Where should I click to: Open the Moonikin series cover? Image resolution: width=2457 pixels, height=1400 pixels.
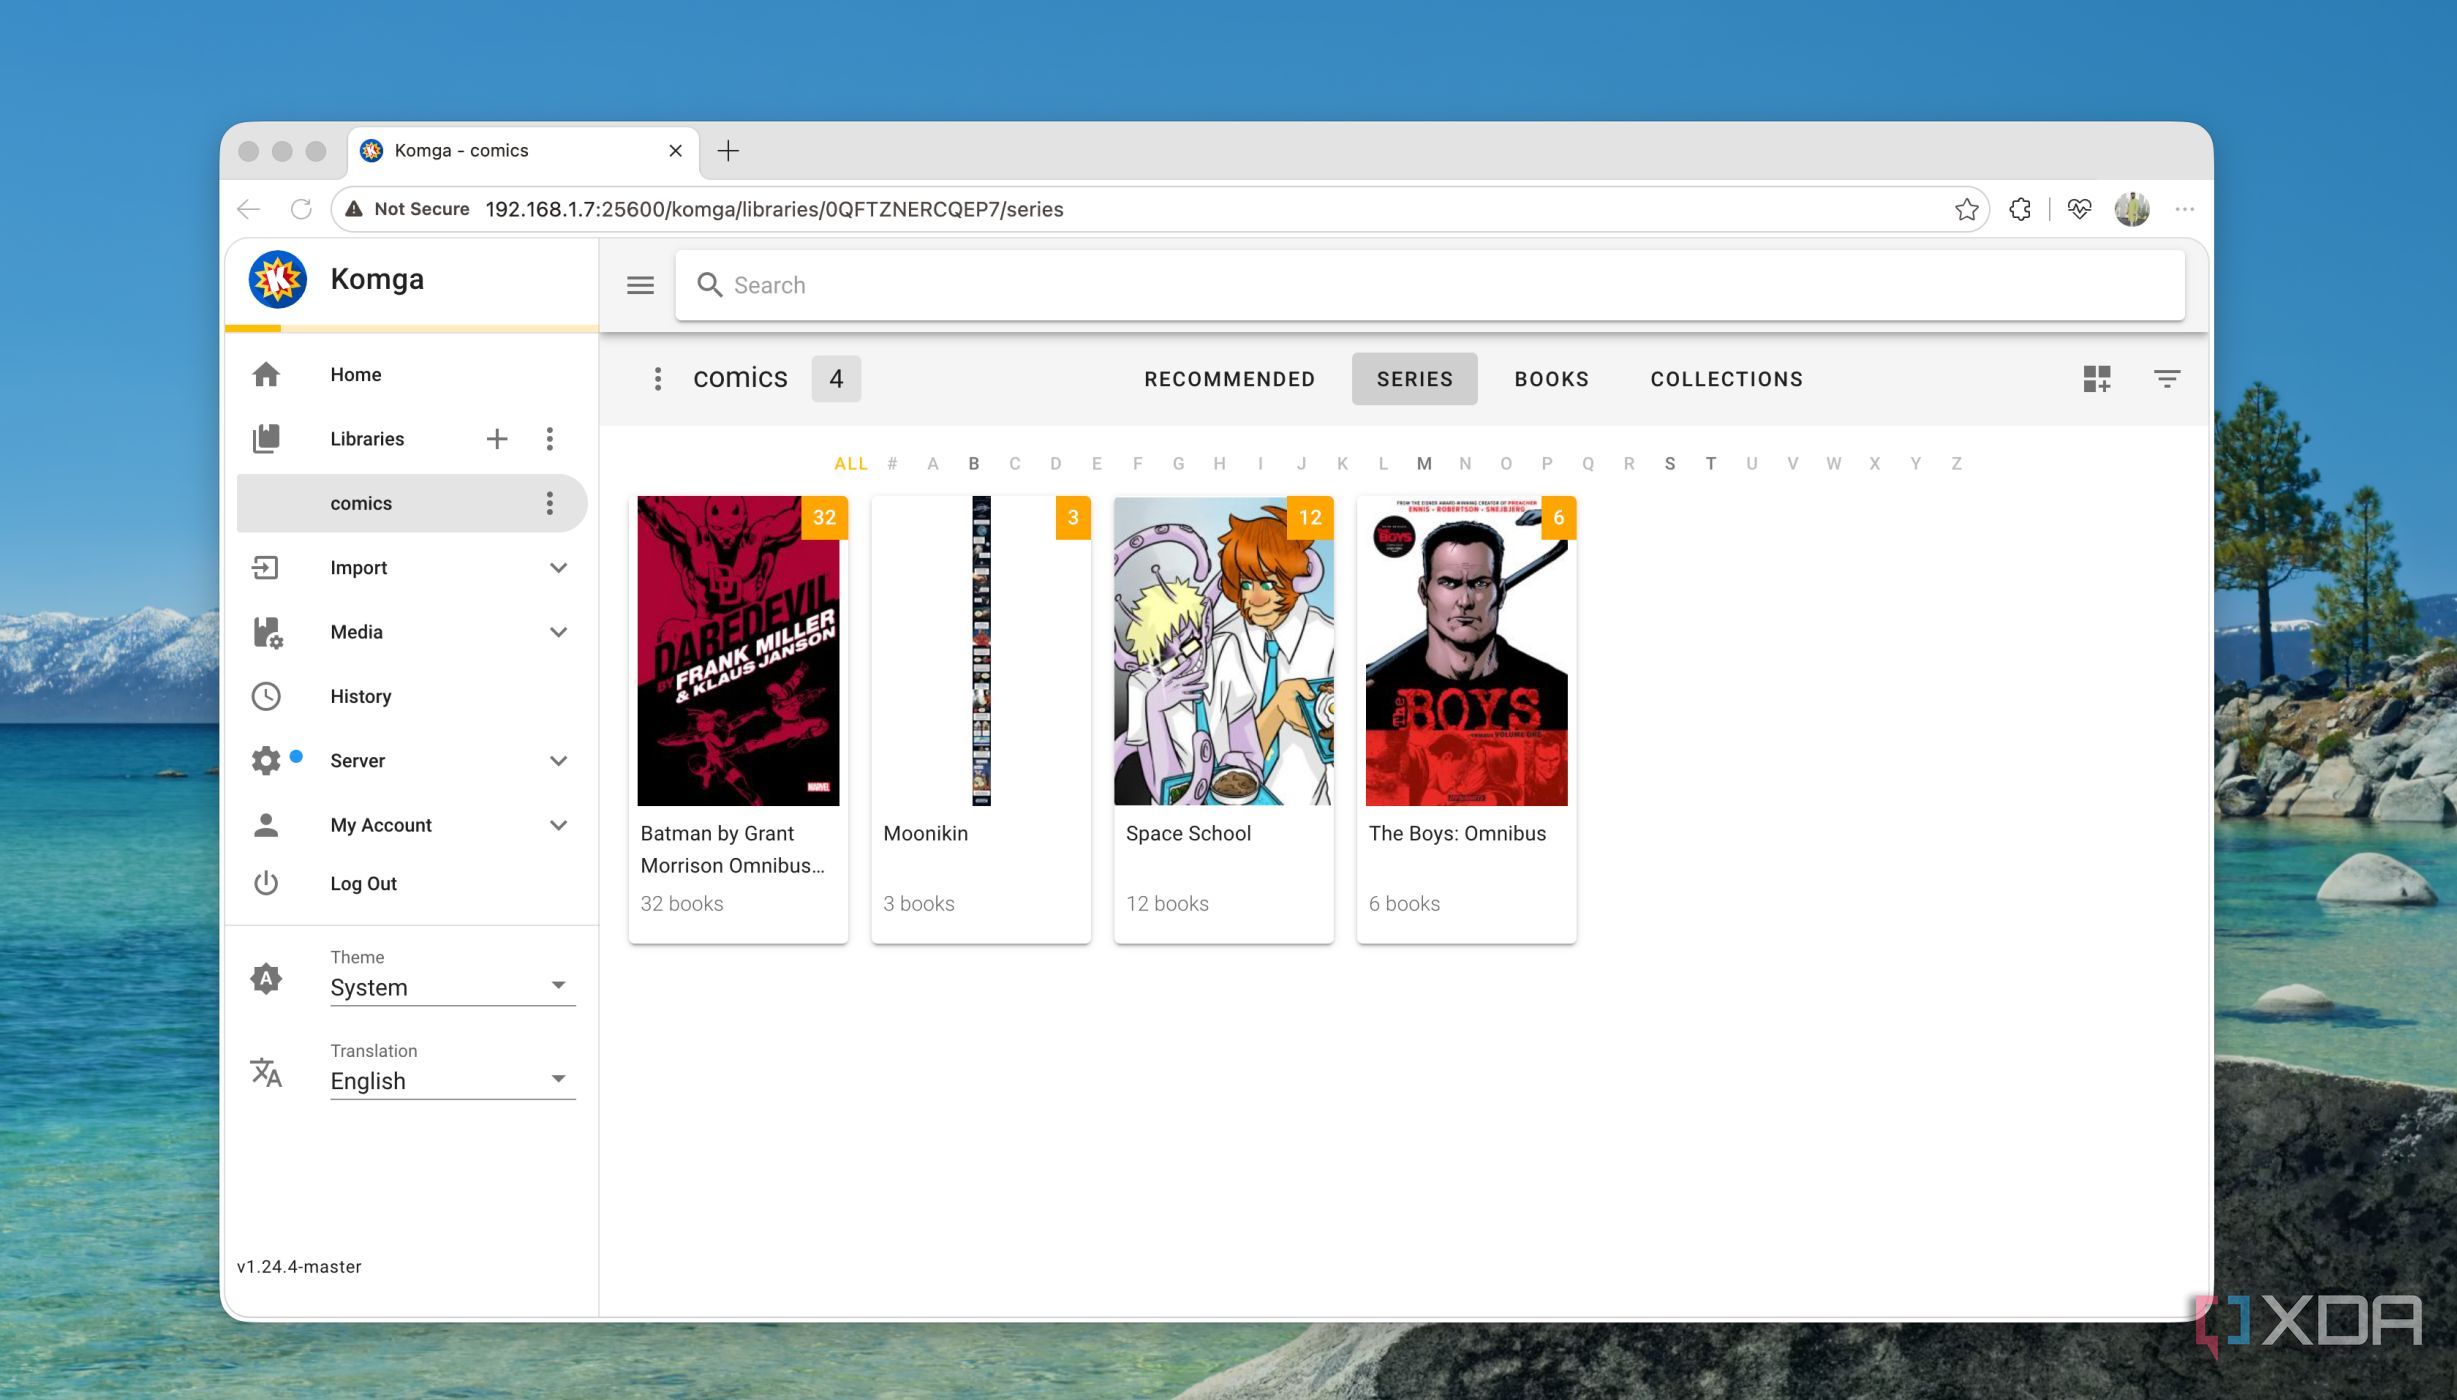(981, 651)
